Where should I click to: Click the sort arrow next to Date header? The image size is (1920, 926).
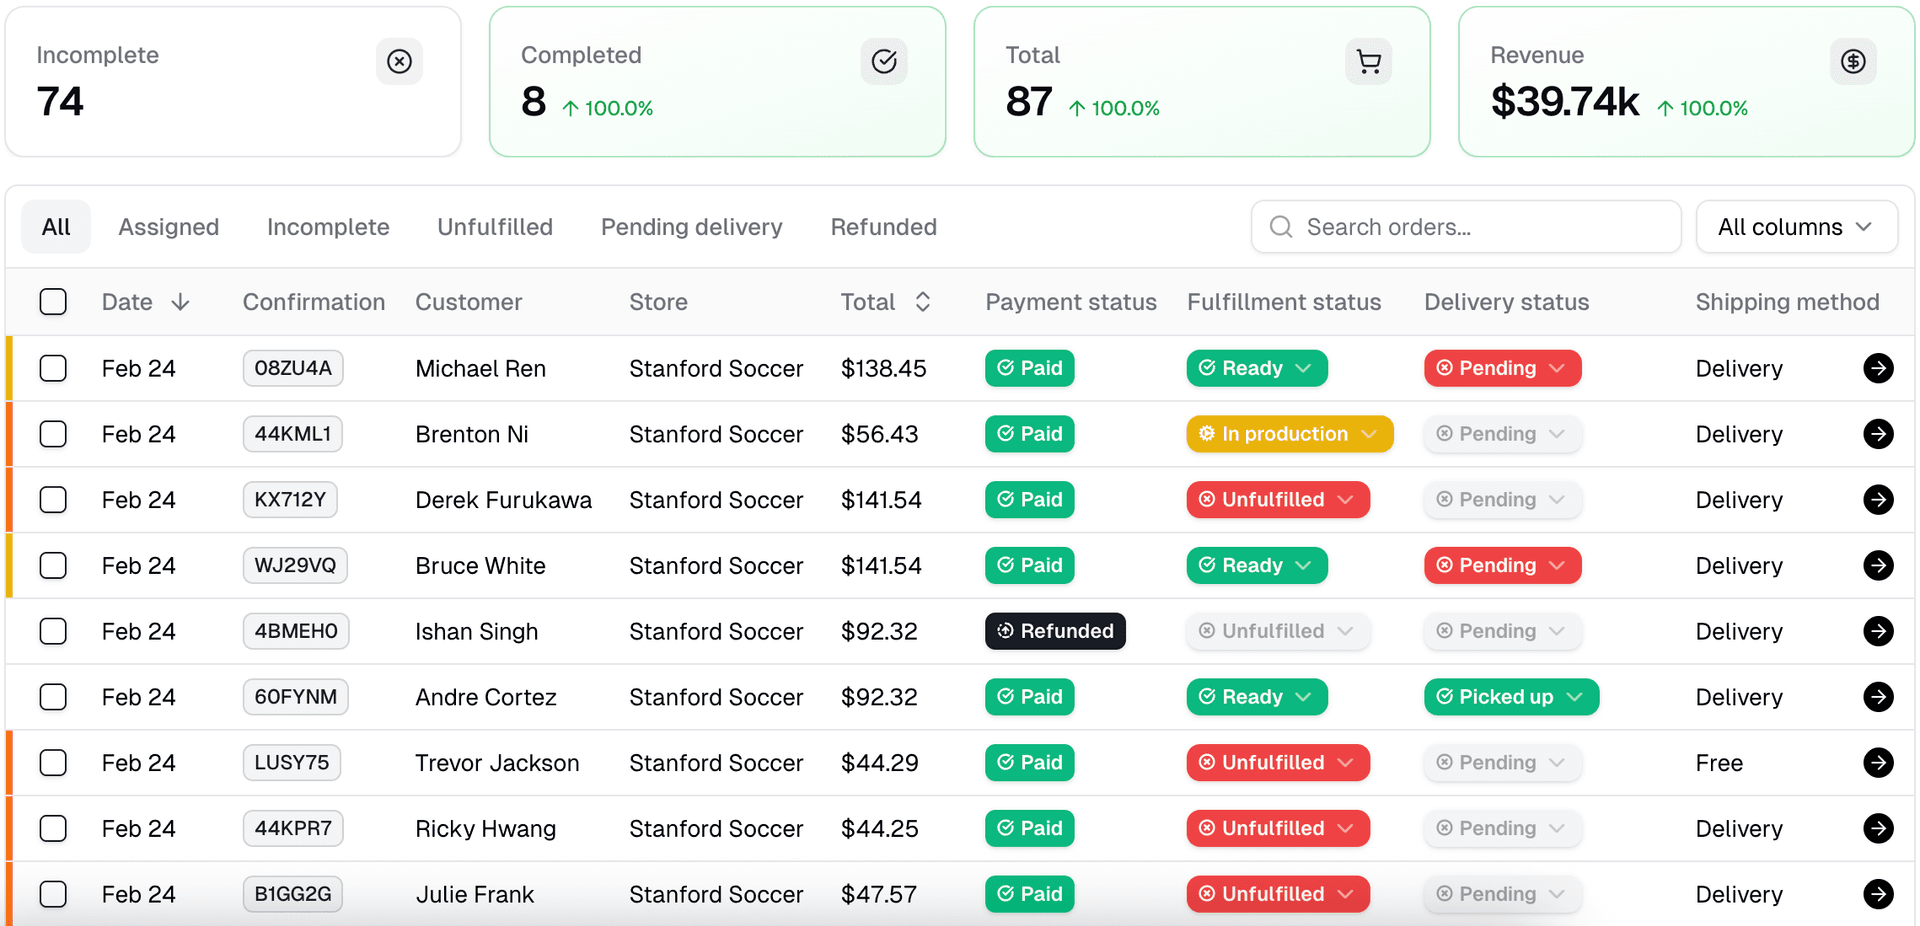point(181,301)
